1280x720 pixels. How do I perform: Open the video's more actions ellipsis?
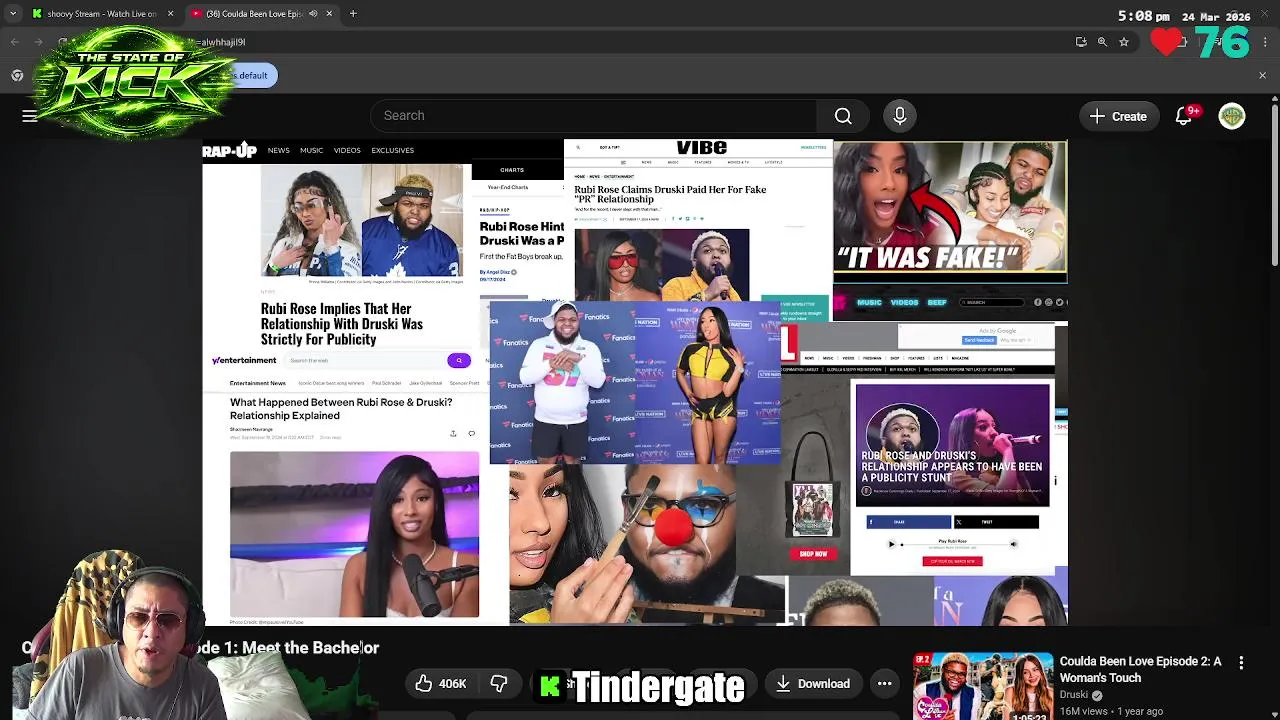point(885,684)
